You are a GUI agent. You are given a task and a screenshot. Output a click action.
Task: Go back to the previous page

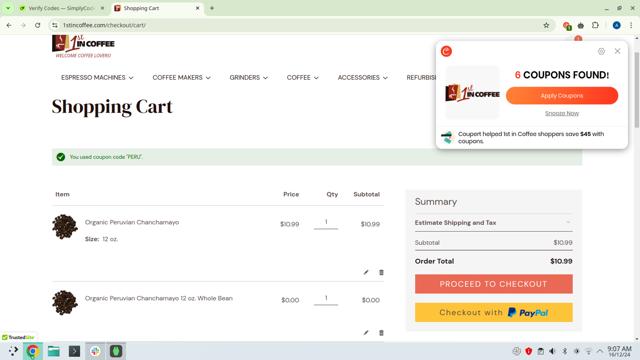click(x=9, y=25)
